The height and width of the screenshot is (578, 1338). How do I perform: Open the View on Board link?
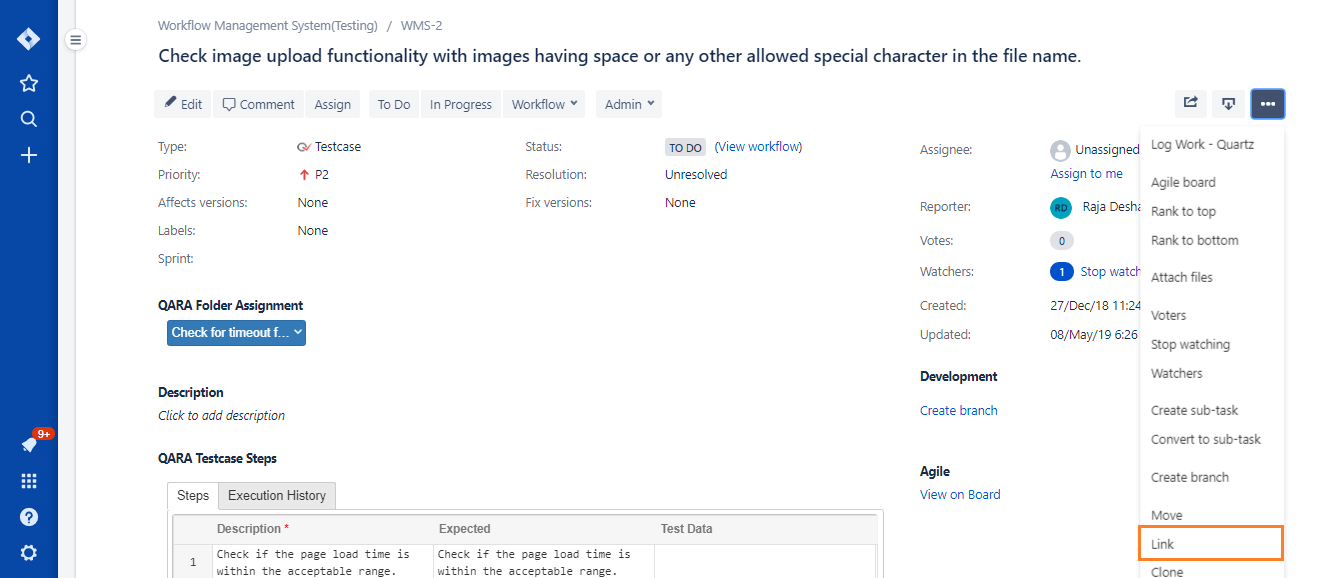point(960,495)
